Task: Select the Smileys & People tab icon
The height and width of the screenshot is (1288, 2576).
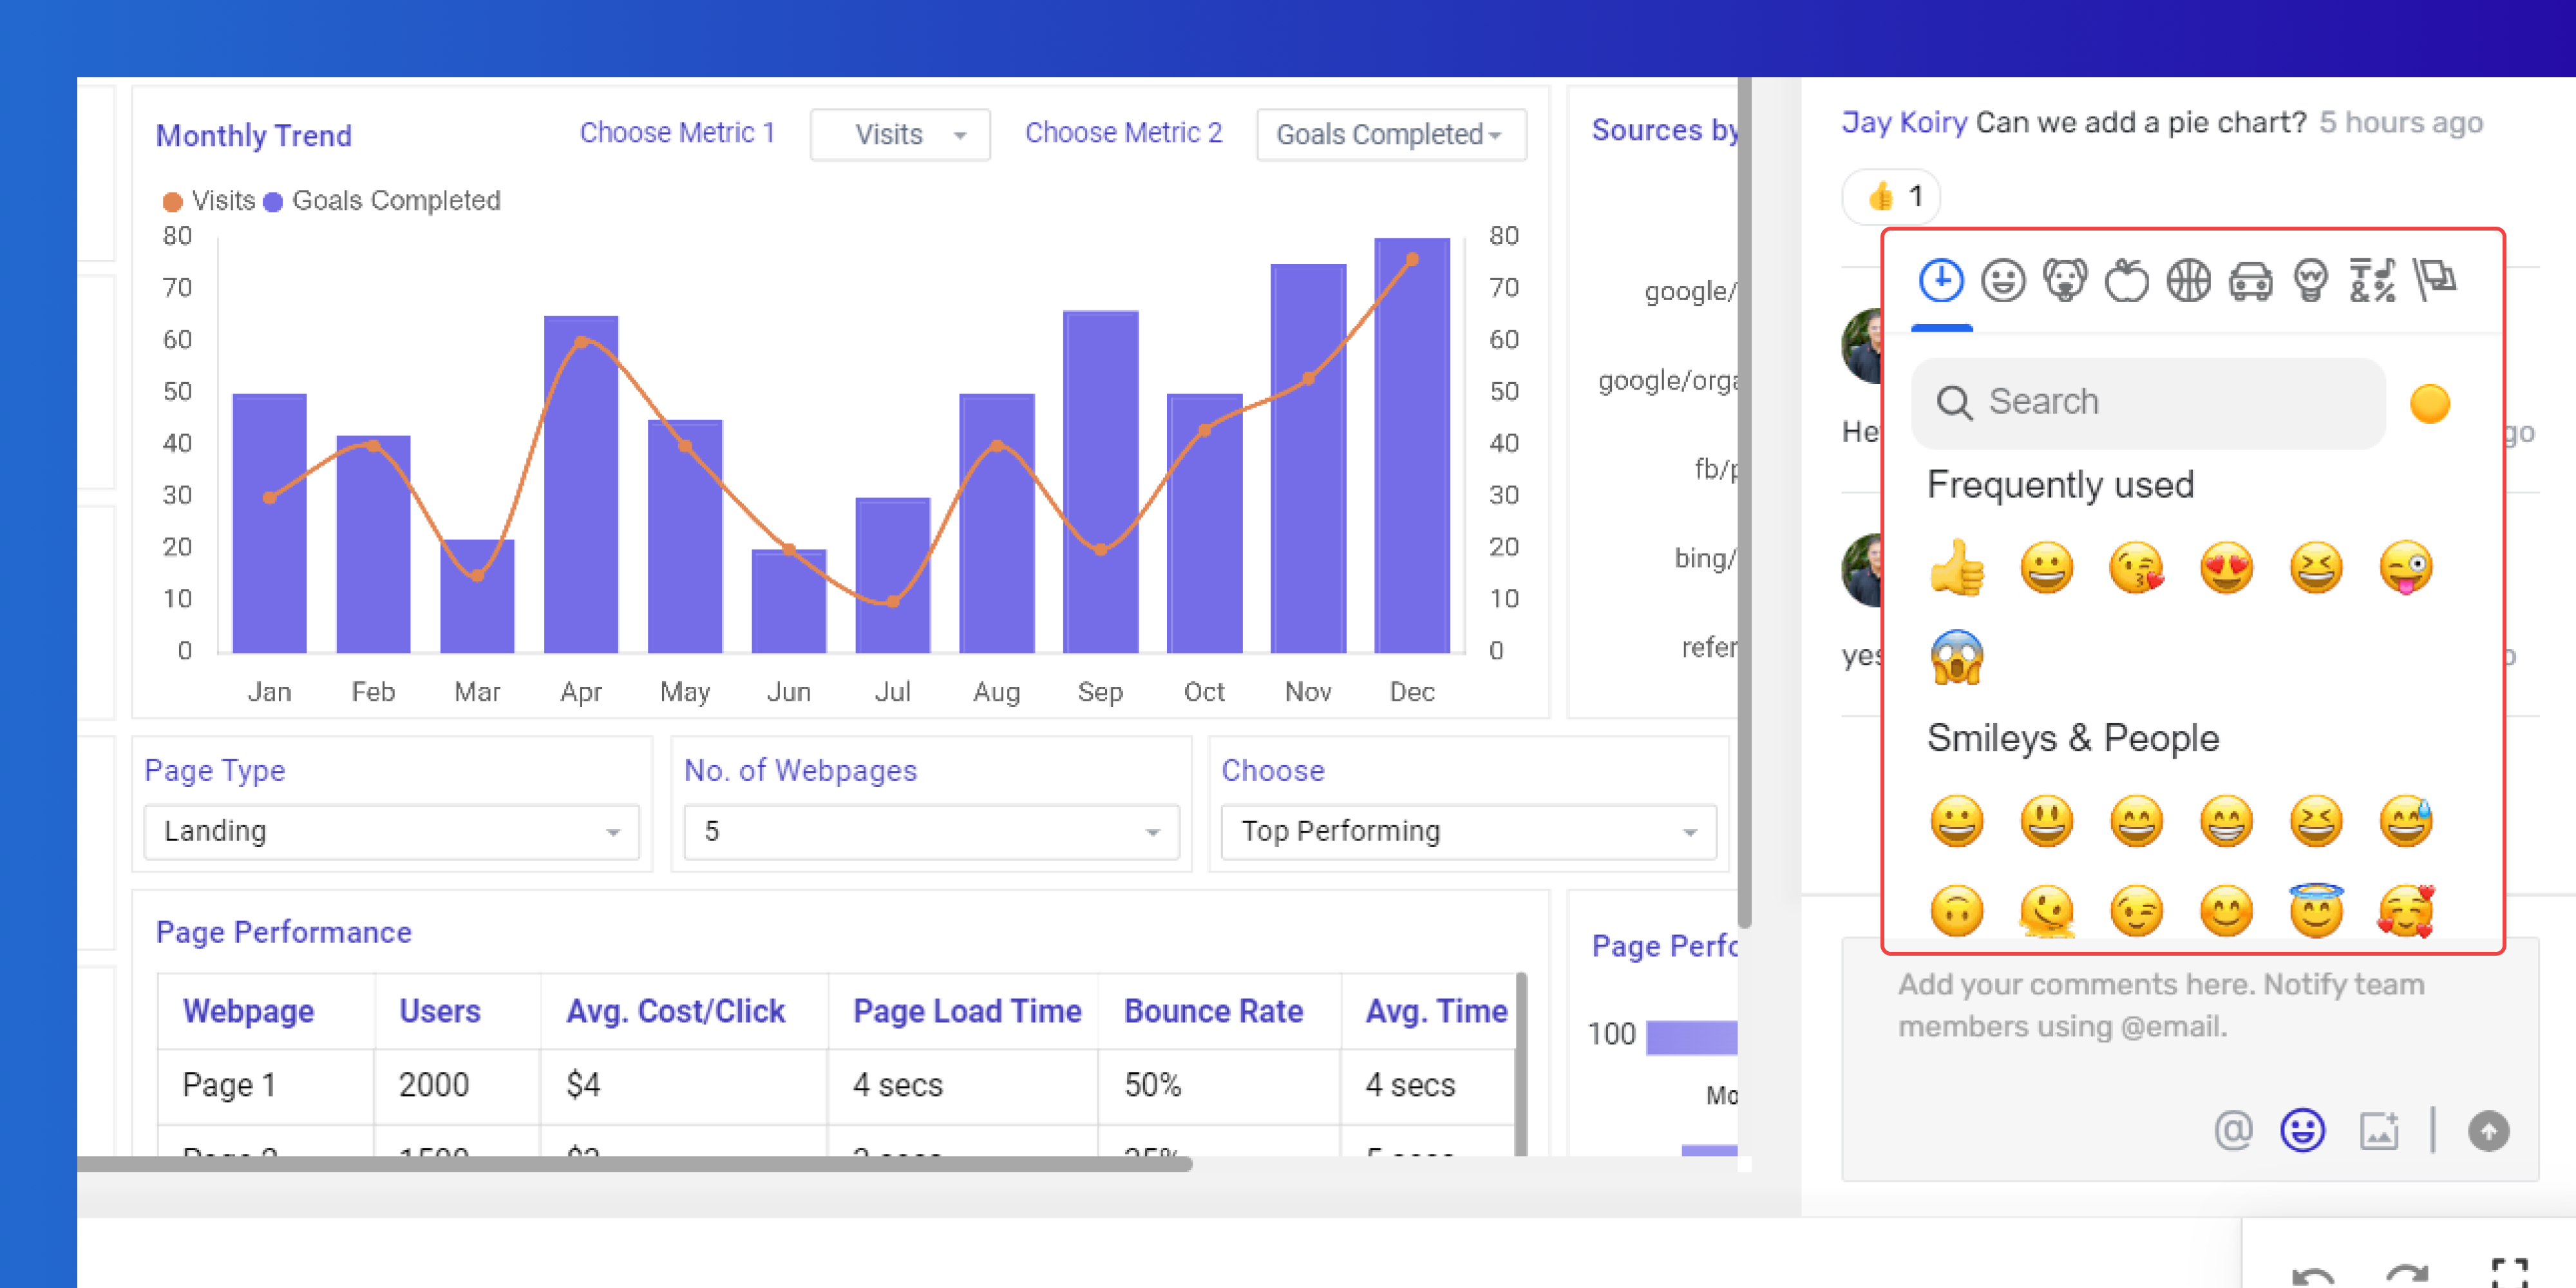Action: tap(2003, 281)
